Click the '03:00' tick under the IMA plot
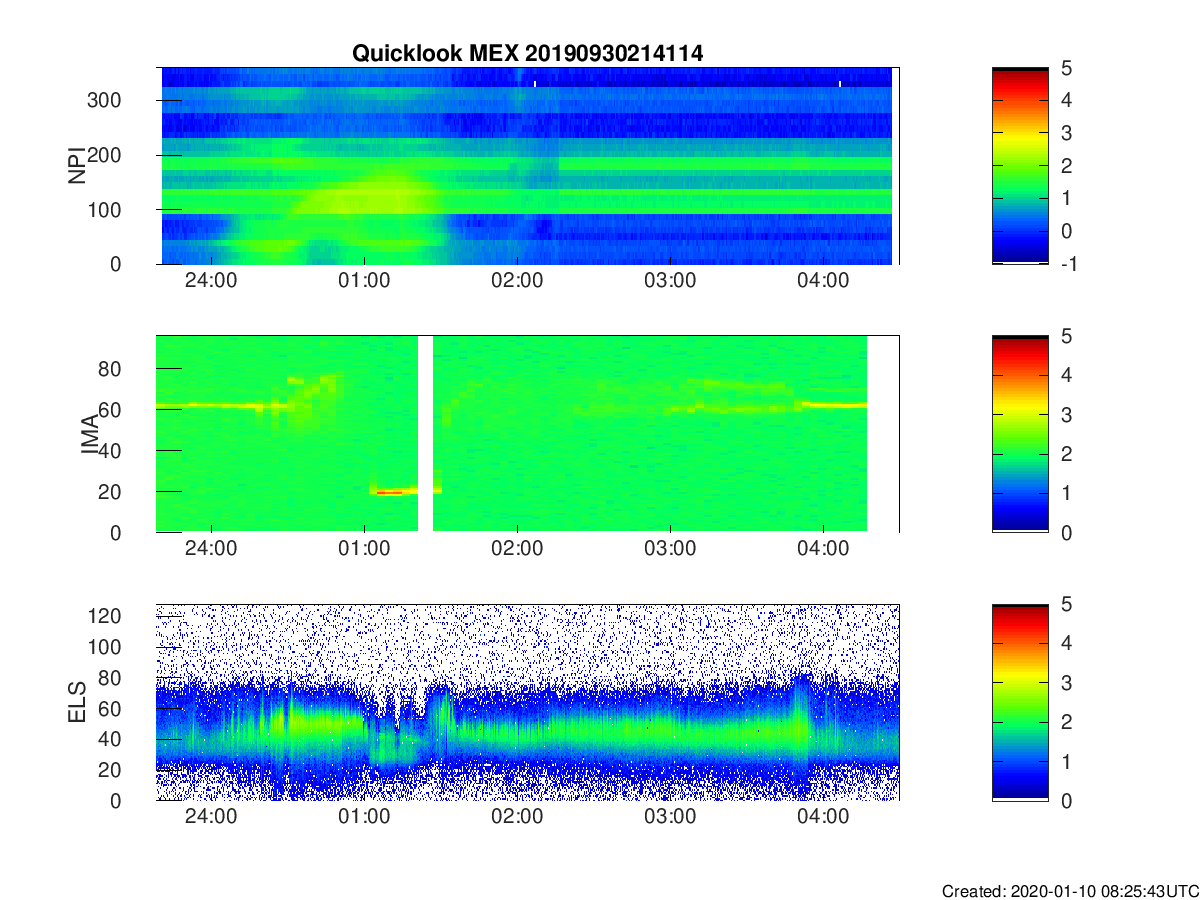The height and width of the screenshot is (900, 1200). tap(670, 549)
